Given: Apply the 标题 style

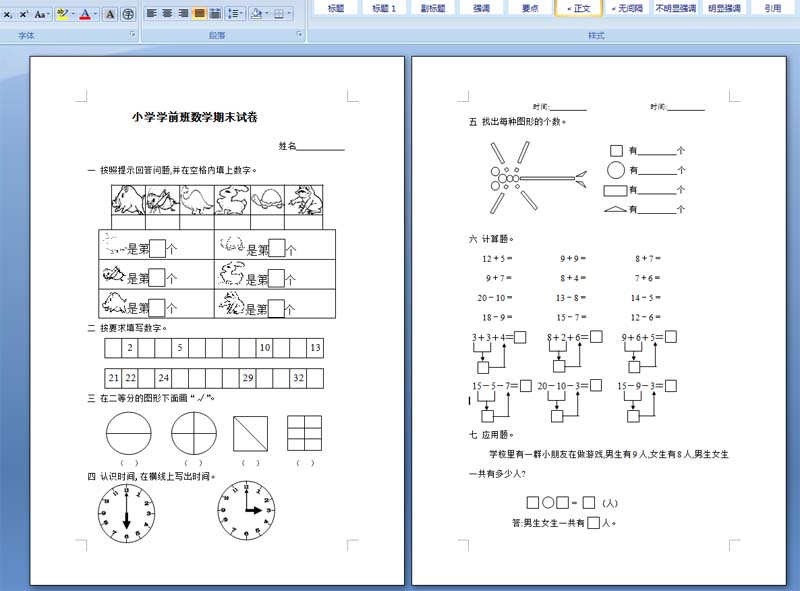Looking at the screenshot, I should tap(336, 8).
